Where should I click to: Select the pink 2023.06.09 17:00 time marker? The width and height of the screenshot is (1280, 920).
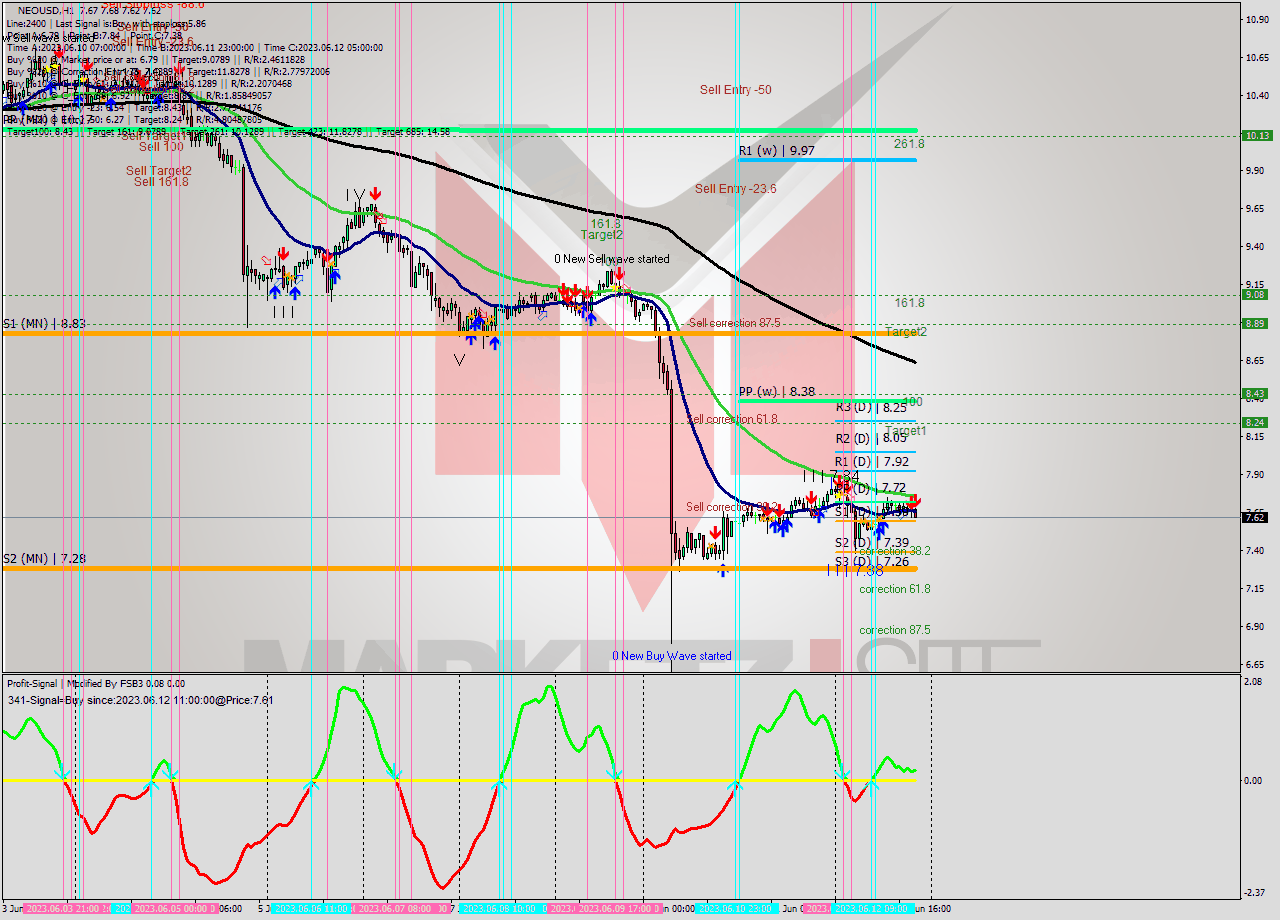[618, 908]
